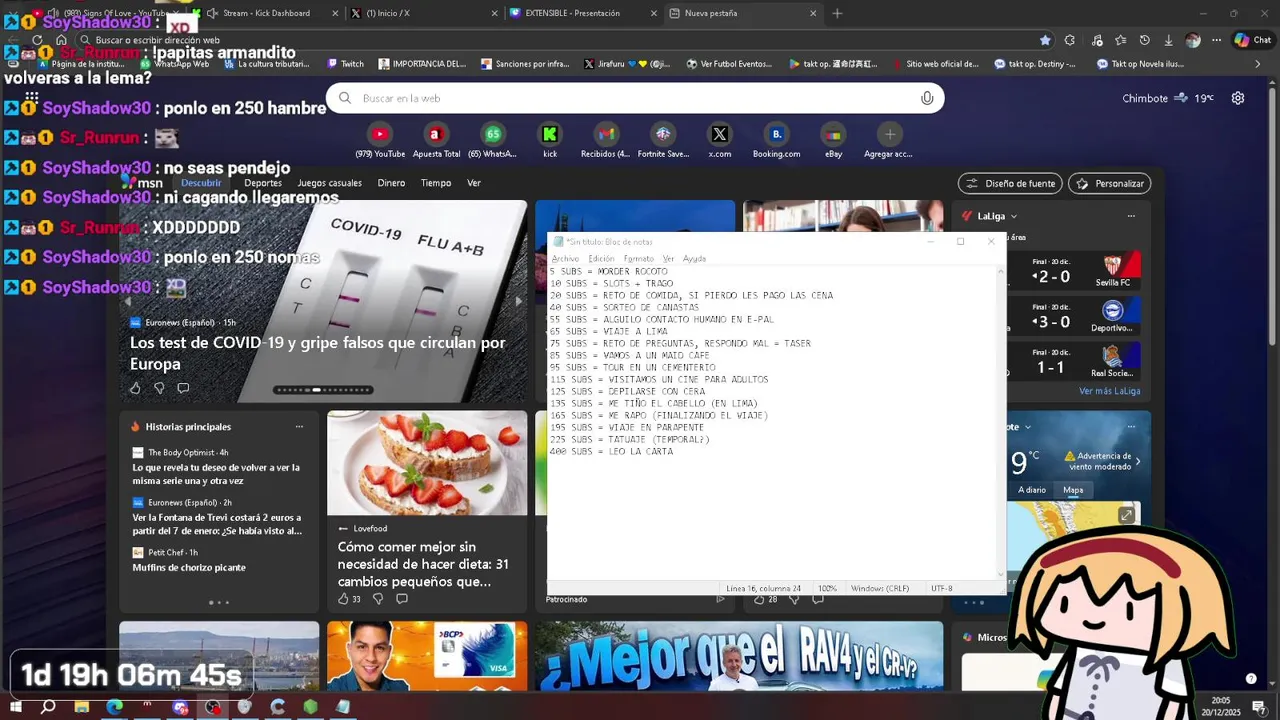Open Muffins de chorizo picante story
Viewport: 1280px width, 720px height.
(189, 567)
